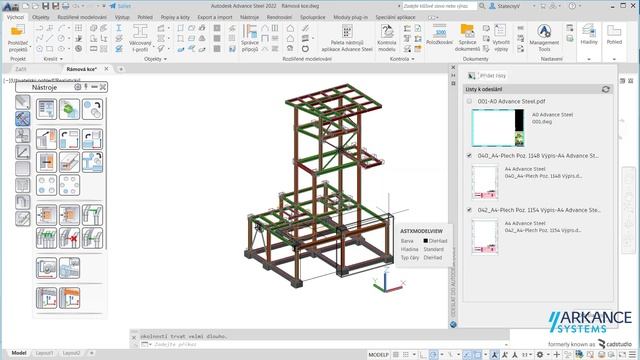The width and height of the screenshot is (640, 360).
Task: Select the 040_A4-Plech Poz. 1148 sheet thumbnail
Action: pyautogui.click(x=485, y=182)
